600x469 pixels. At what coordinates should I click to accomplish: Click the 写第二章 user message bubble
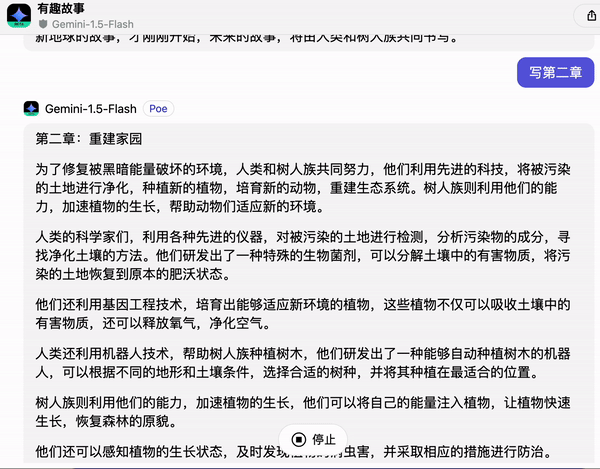pyautogui.click(x=555, y=72)
